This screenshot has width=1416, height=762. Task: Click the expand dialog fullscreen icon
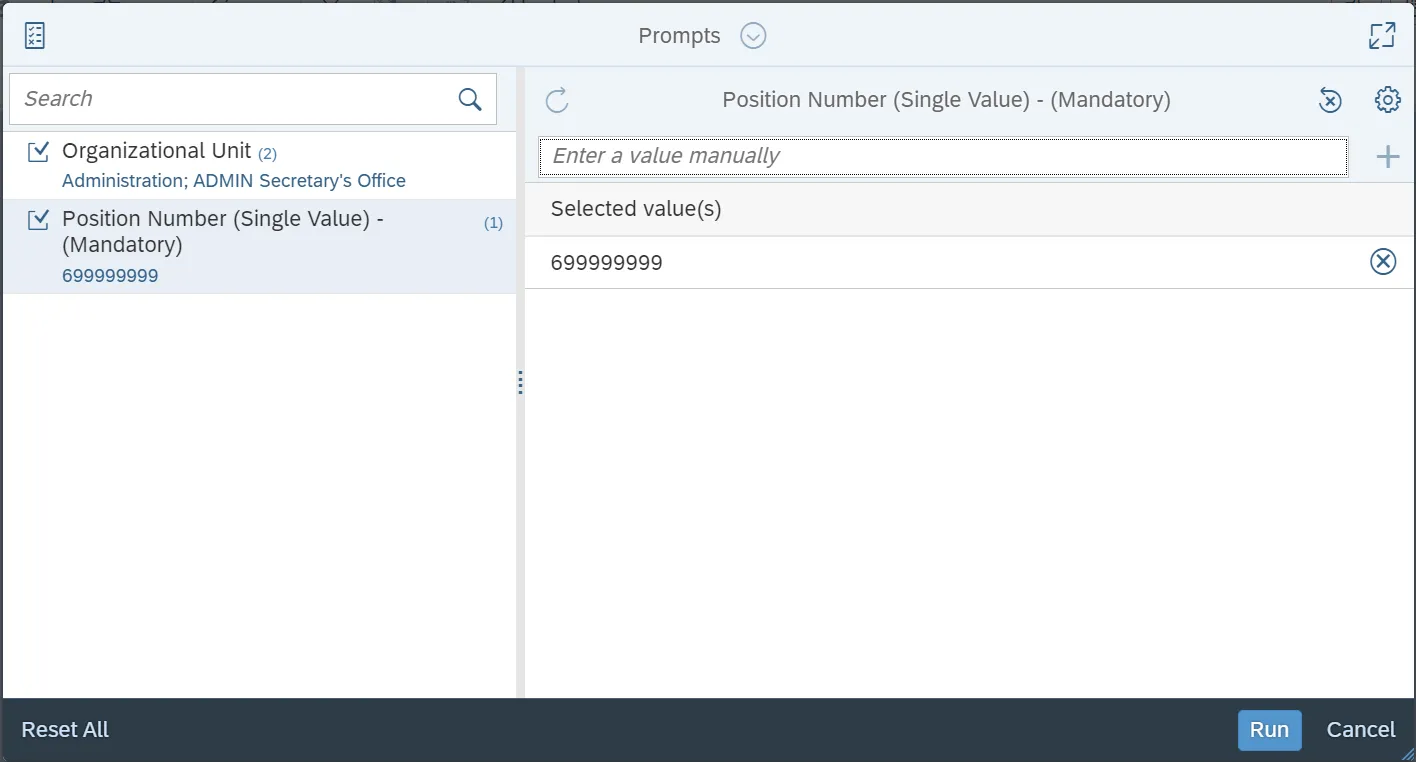click(x=1381, y=36)
